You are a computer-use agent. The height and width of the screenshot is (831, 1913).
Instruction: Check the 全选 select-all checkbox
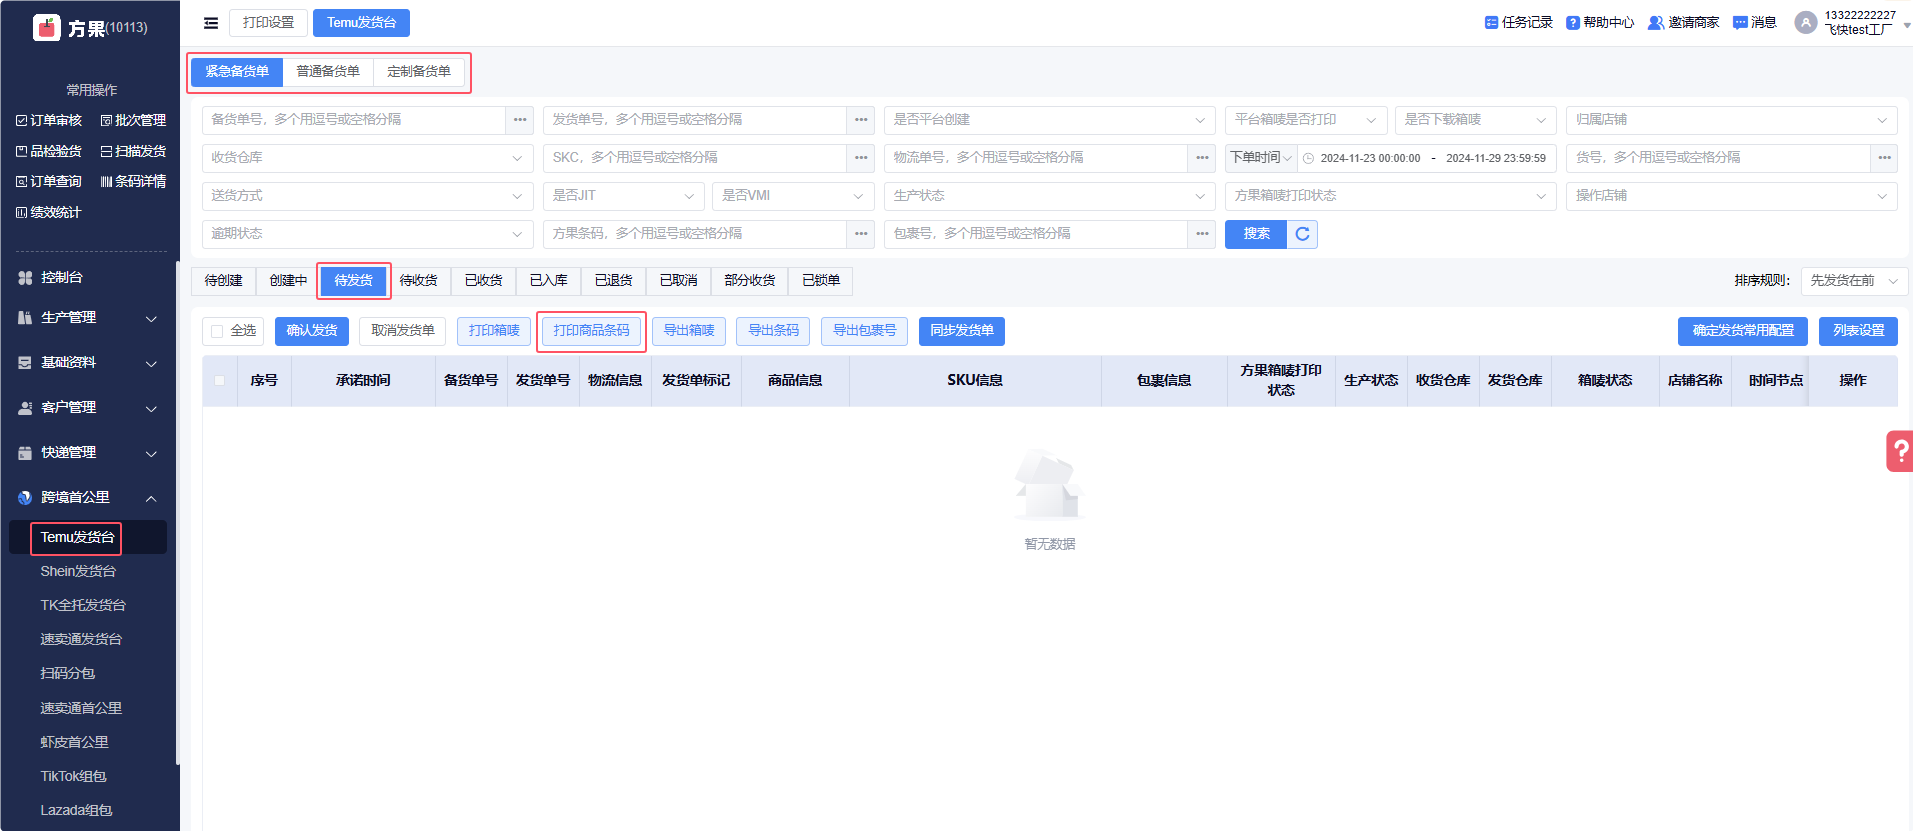[x=217, y=331]
